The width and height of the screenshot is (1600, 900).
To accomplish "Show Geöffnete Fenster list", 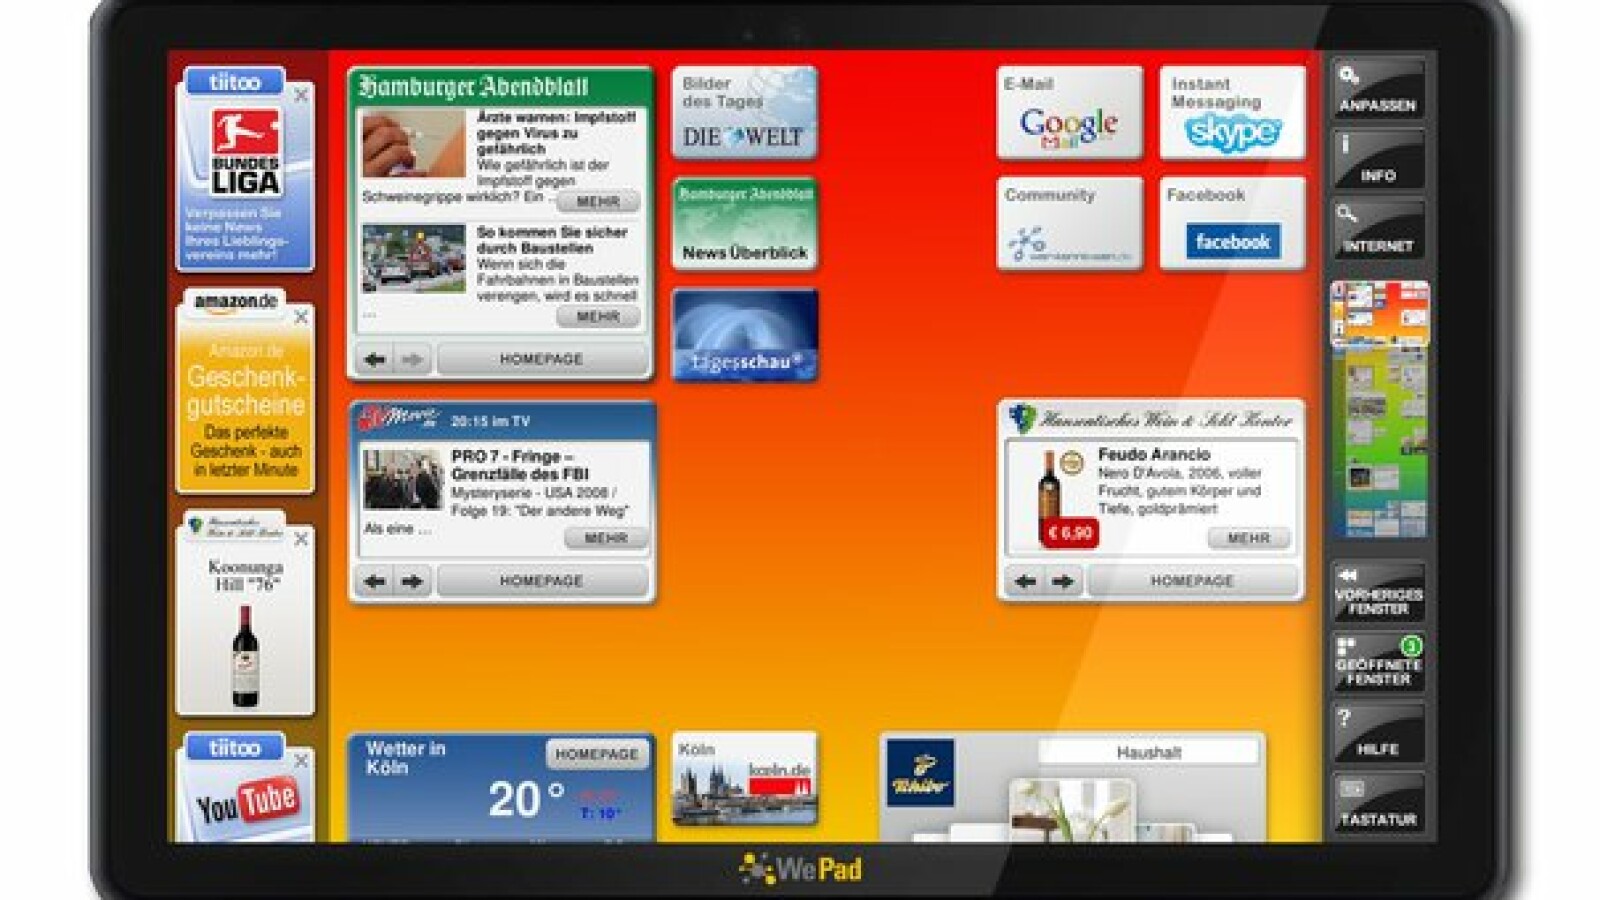I will (1377, 663).
